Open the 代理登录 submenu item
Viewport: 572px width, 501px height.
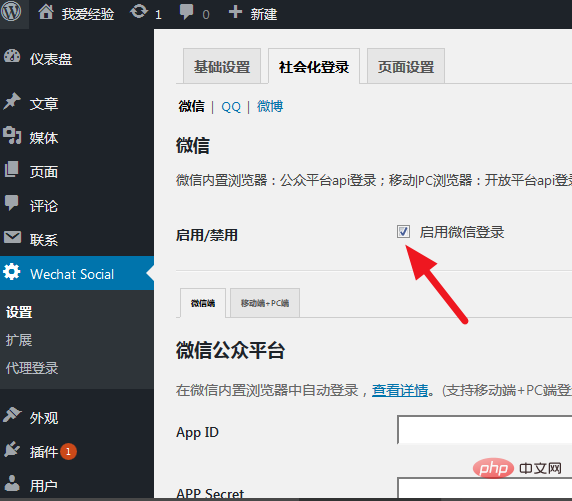(x=32, y=368)
